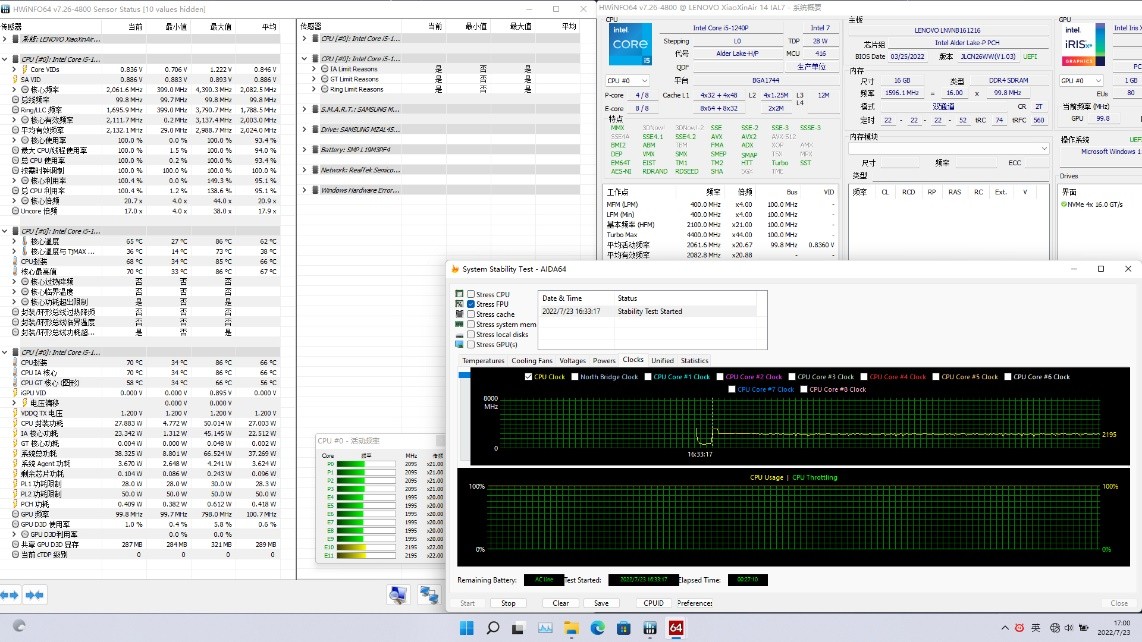Click the left navigation arrows in HWiNFO sensor footer
This screenshot has height=642, width=1142.
(x=10, y=595)
